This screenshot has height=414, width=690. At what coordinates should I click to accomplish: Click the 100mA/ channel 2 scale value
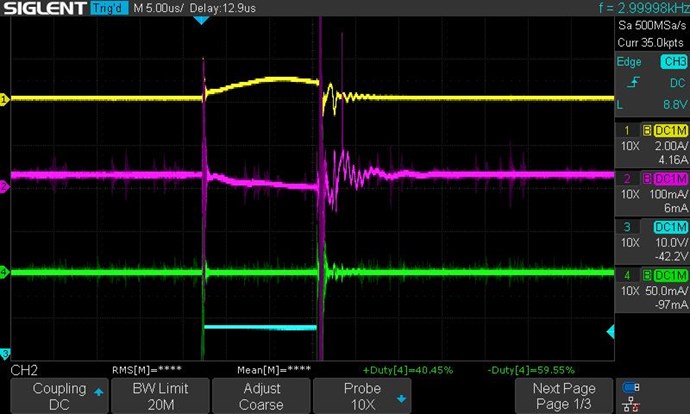coord(668,194)
